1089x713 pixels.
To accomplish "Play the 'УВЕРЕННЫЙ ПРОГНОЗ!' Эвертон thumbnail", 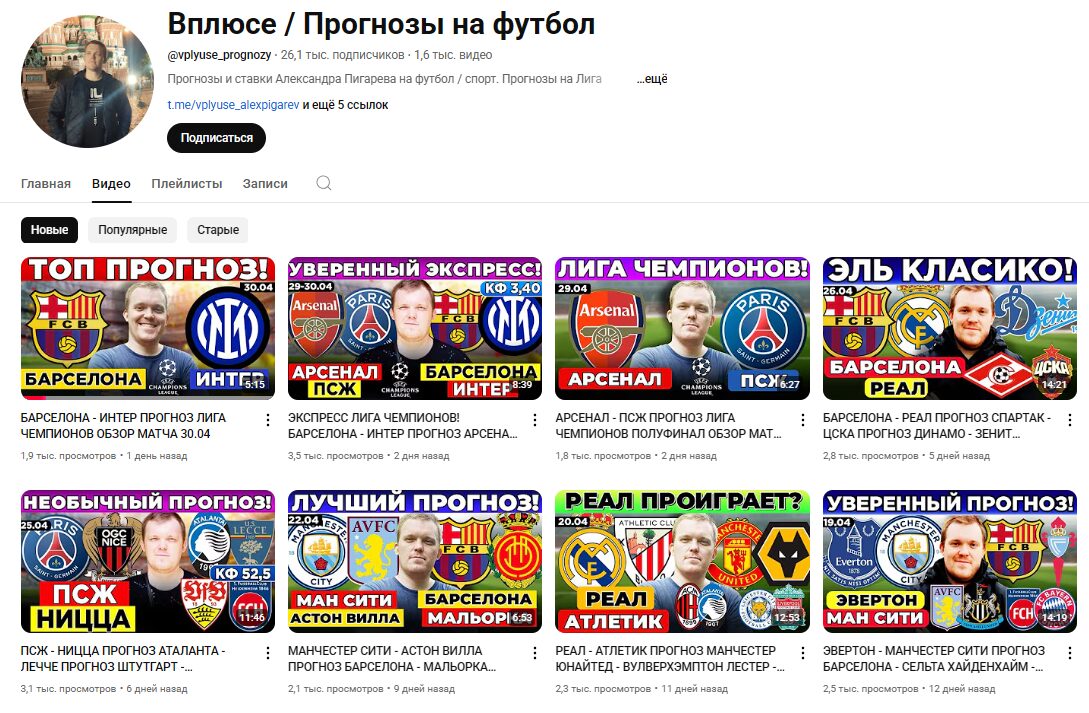I will [x=950, y=562].
